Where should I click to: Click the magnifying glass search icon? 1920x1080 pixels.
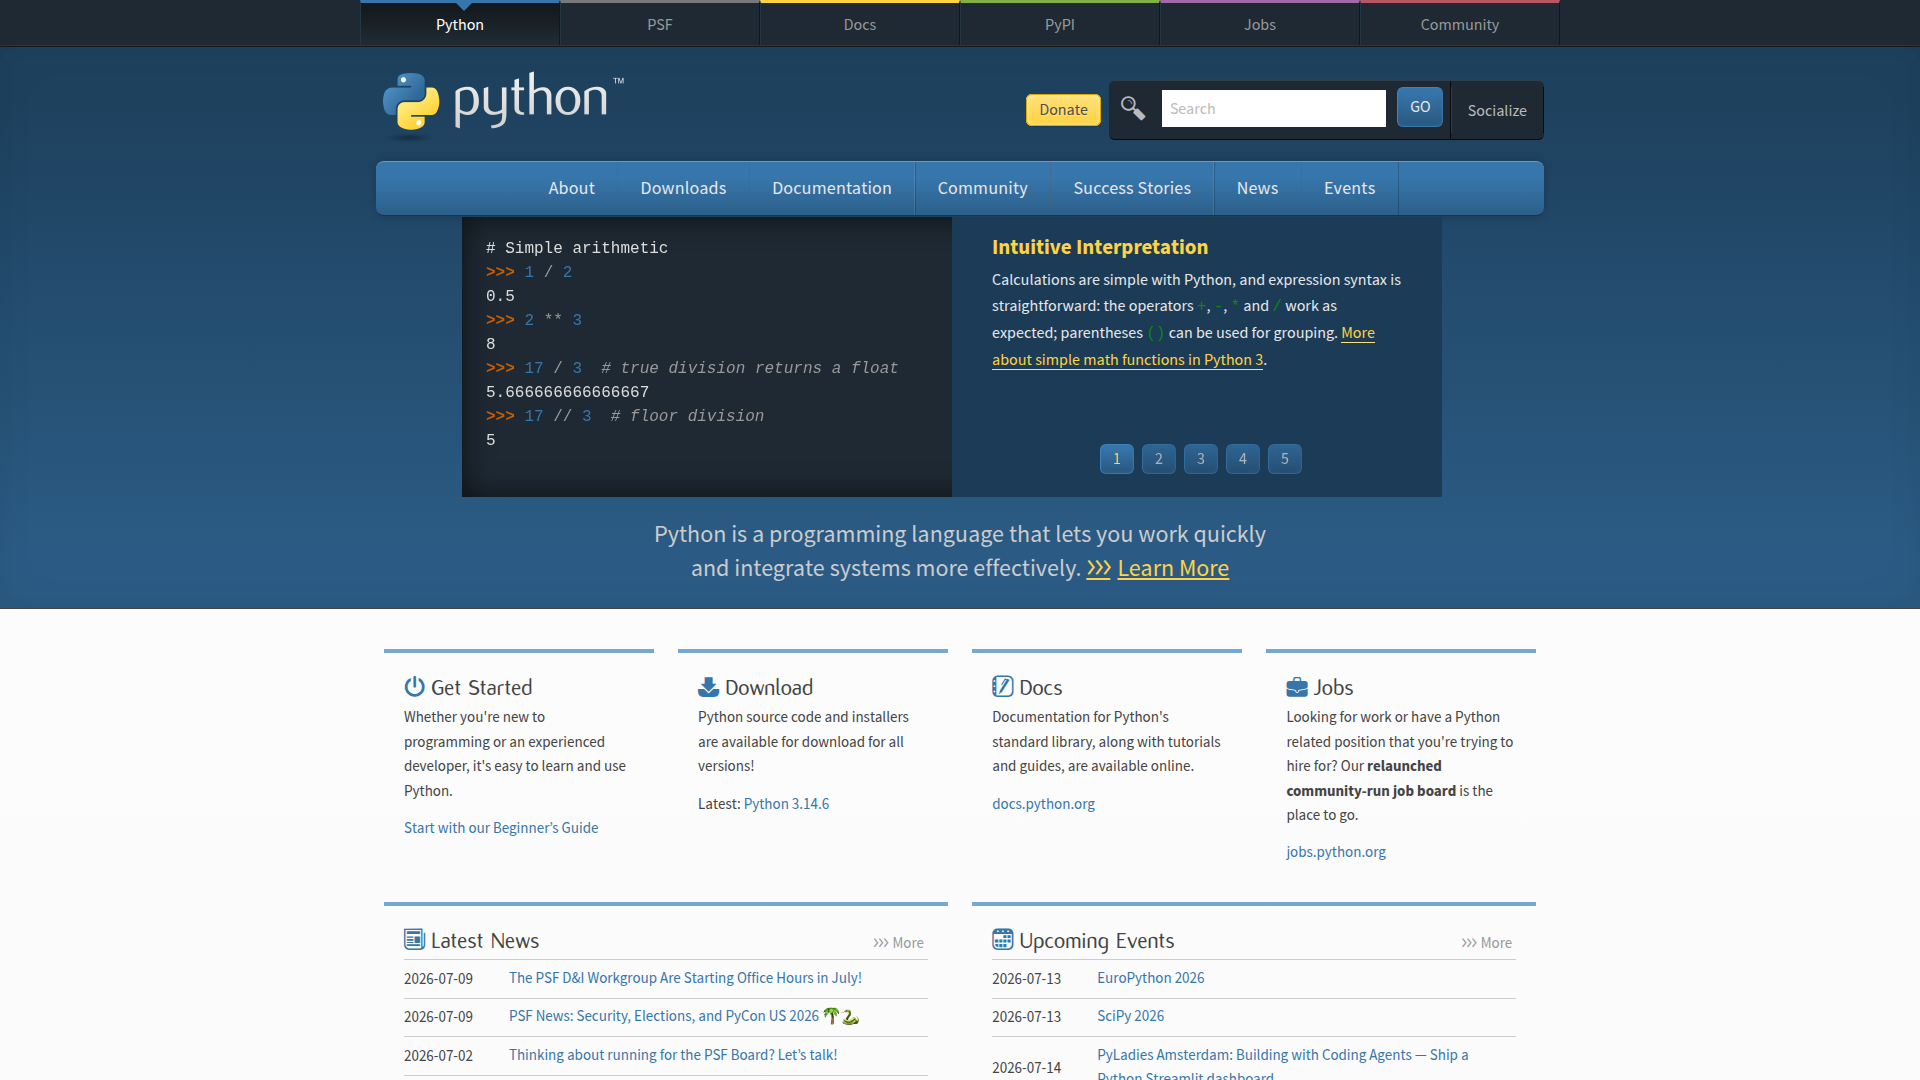(1132, 108)
